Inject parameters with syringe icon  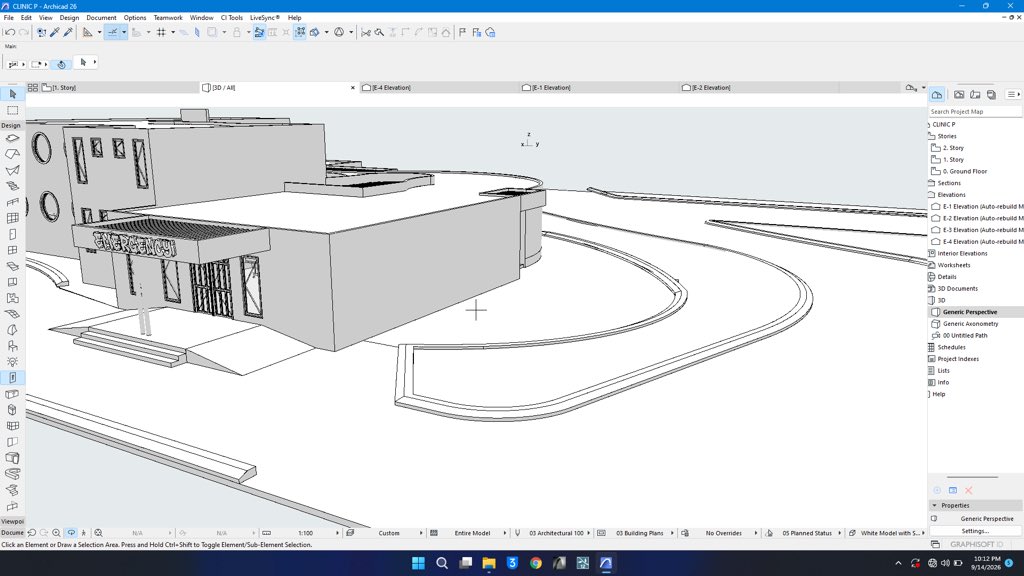tap(68, 32)
